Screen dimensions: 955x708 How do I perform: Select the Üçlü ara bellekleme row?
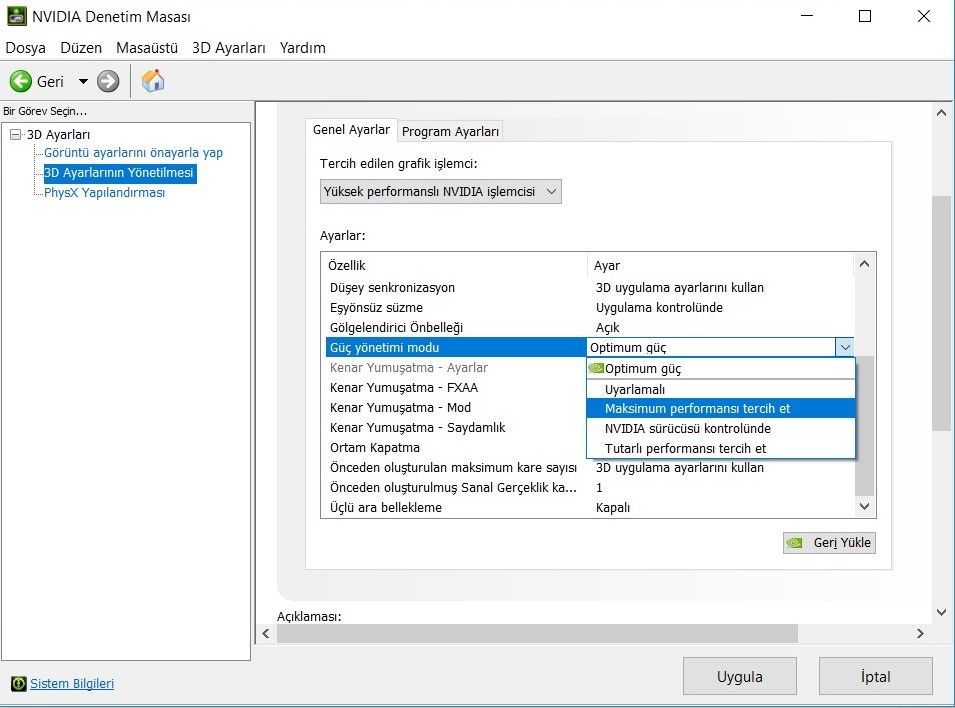[590, 508]
